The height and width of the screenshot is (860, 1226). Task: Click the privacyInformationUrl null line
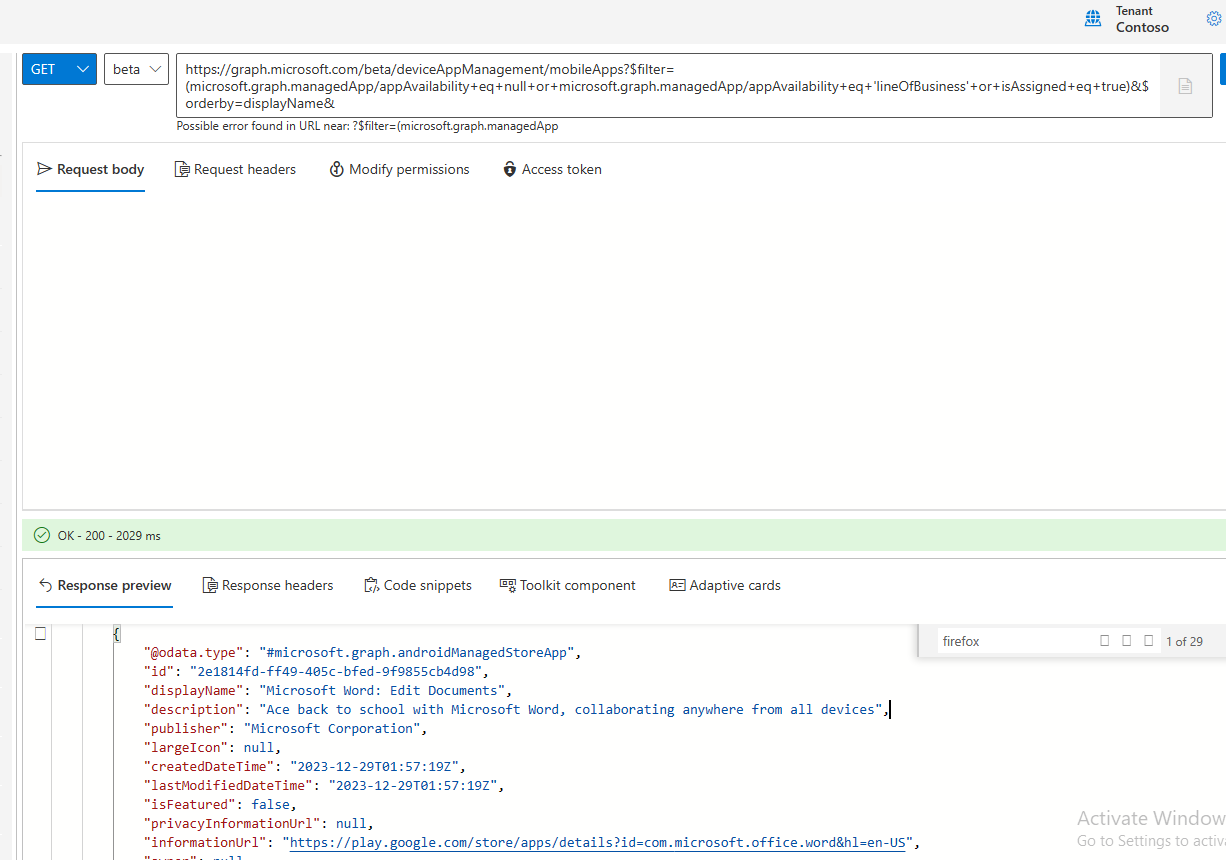pyautogui.click(x=259, y=823)
